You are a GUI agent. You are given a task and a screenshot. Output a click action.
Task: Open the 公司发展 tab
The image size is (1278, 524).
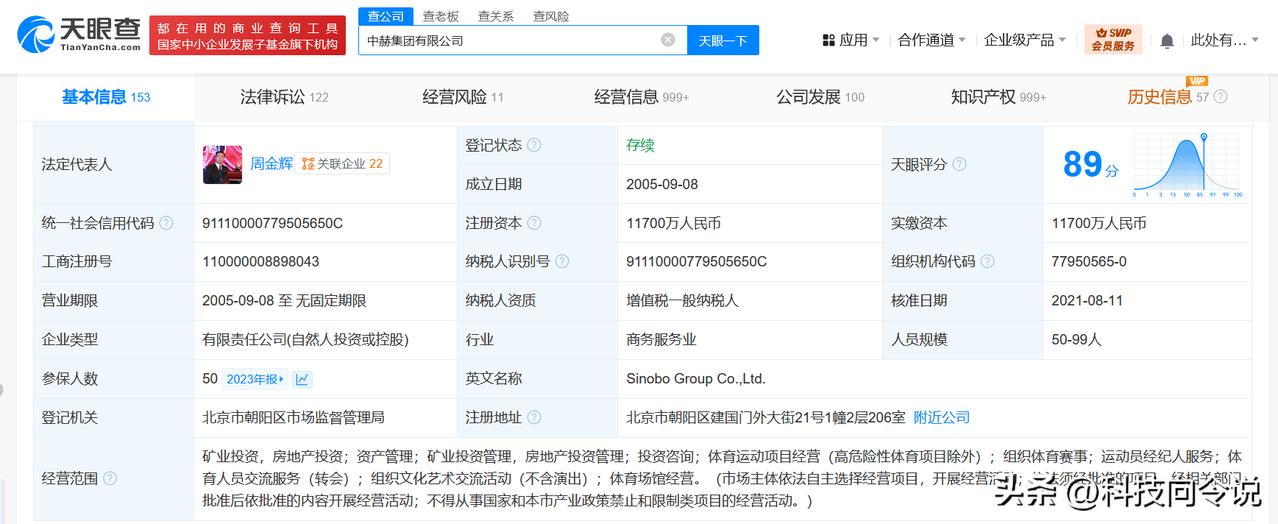[x=820, y=97]
